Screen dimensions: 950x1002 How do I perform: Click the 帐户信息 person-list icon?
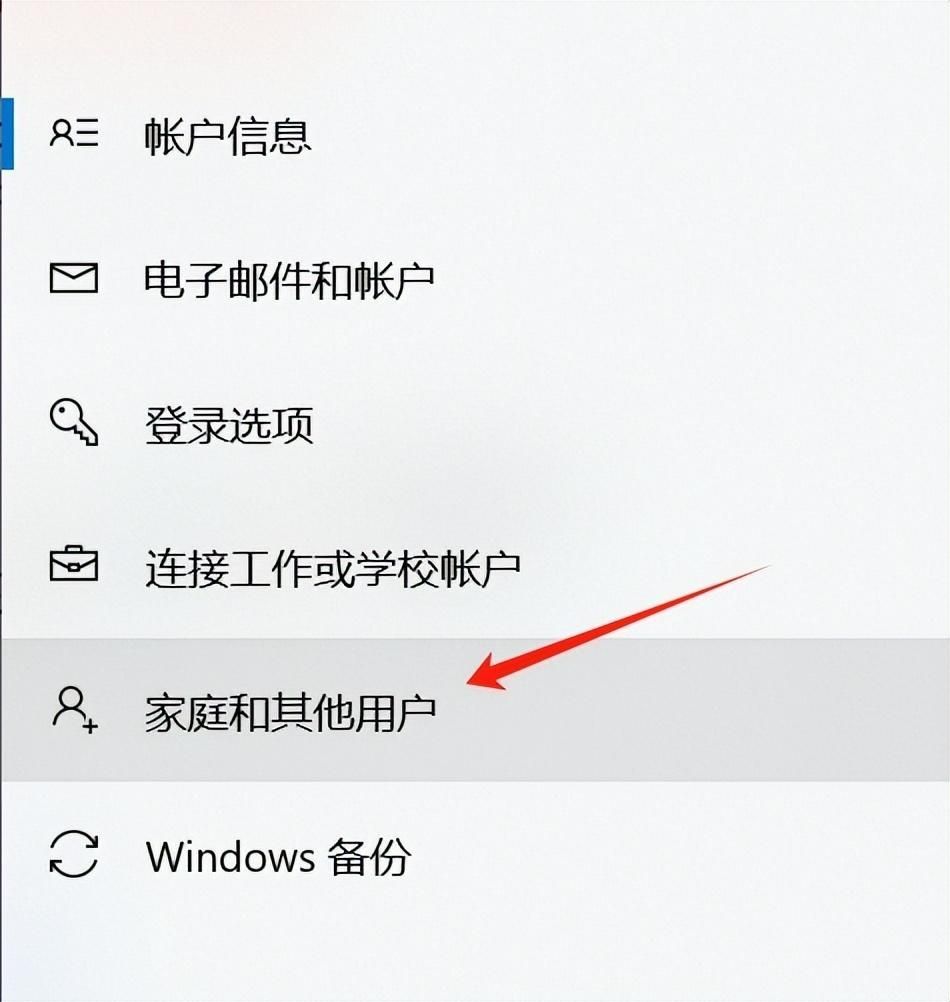[74, 133]
